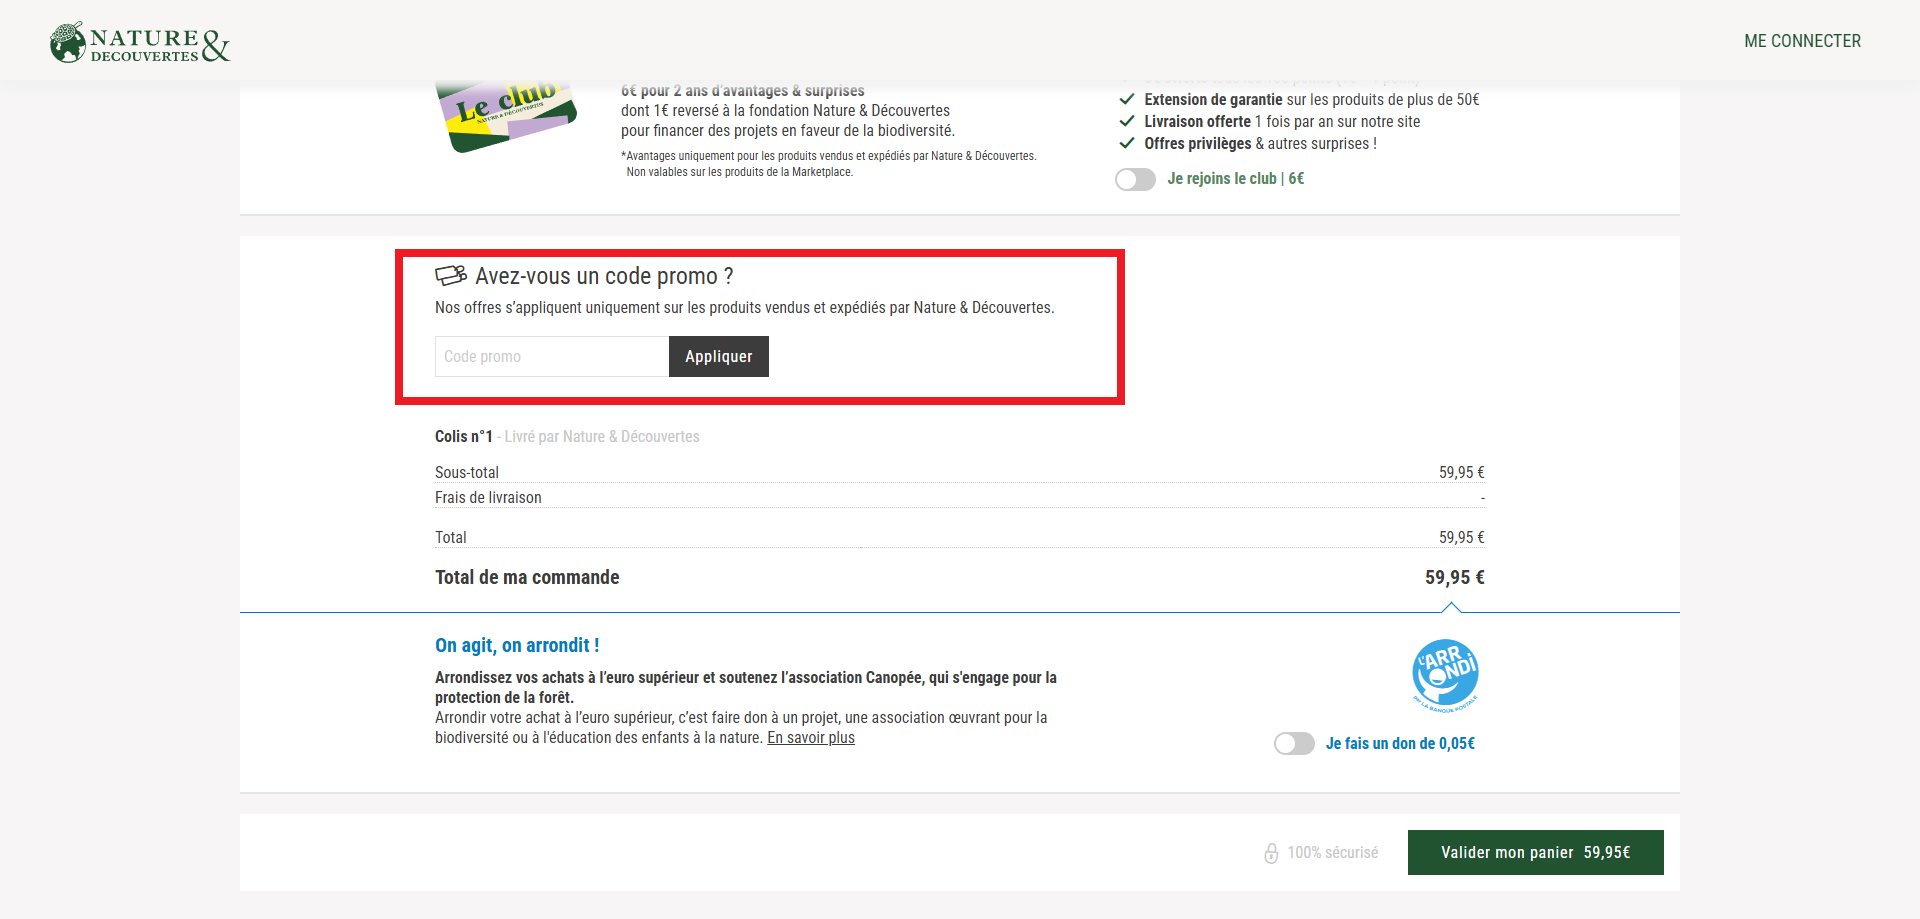Click the 'Avez-vous un code promo ?' heading
This screenshot has width=1920, height=919.
[x=604, y=276]
